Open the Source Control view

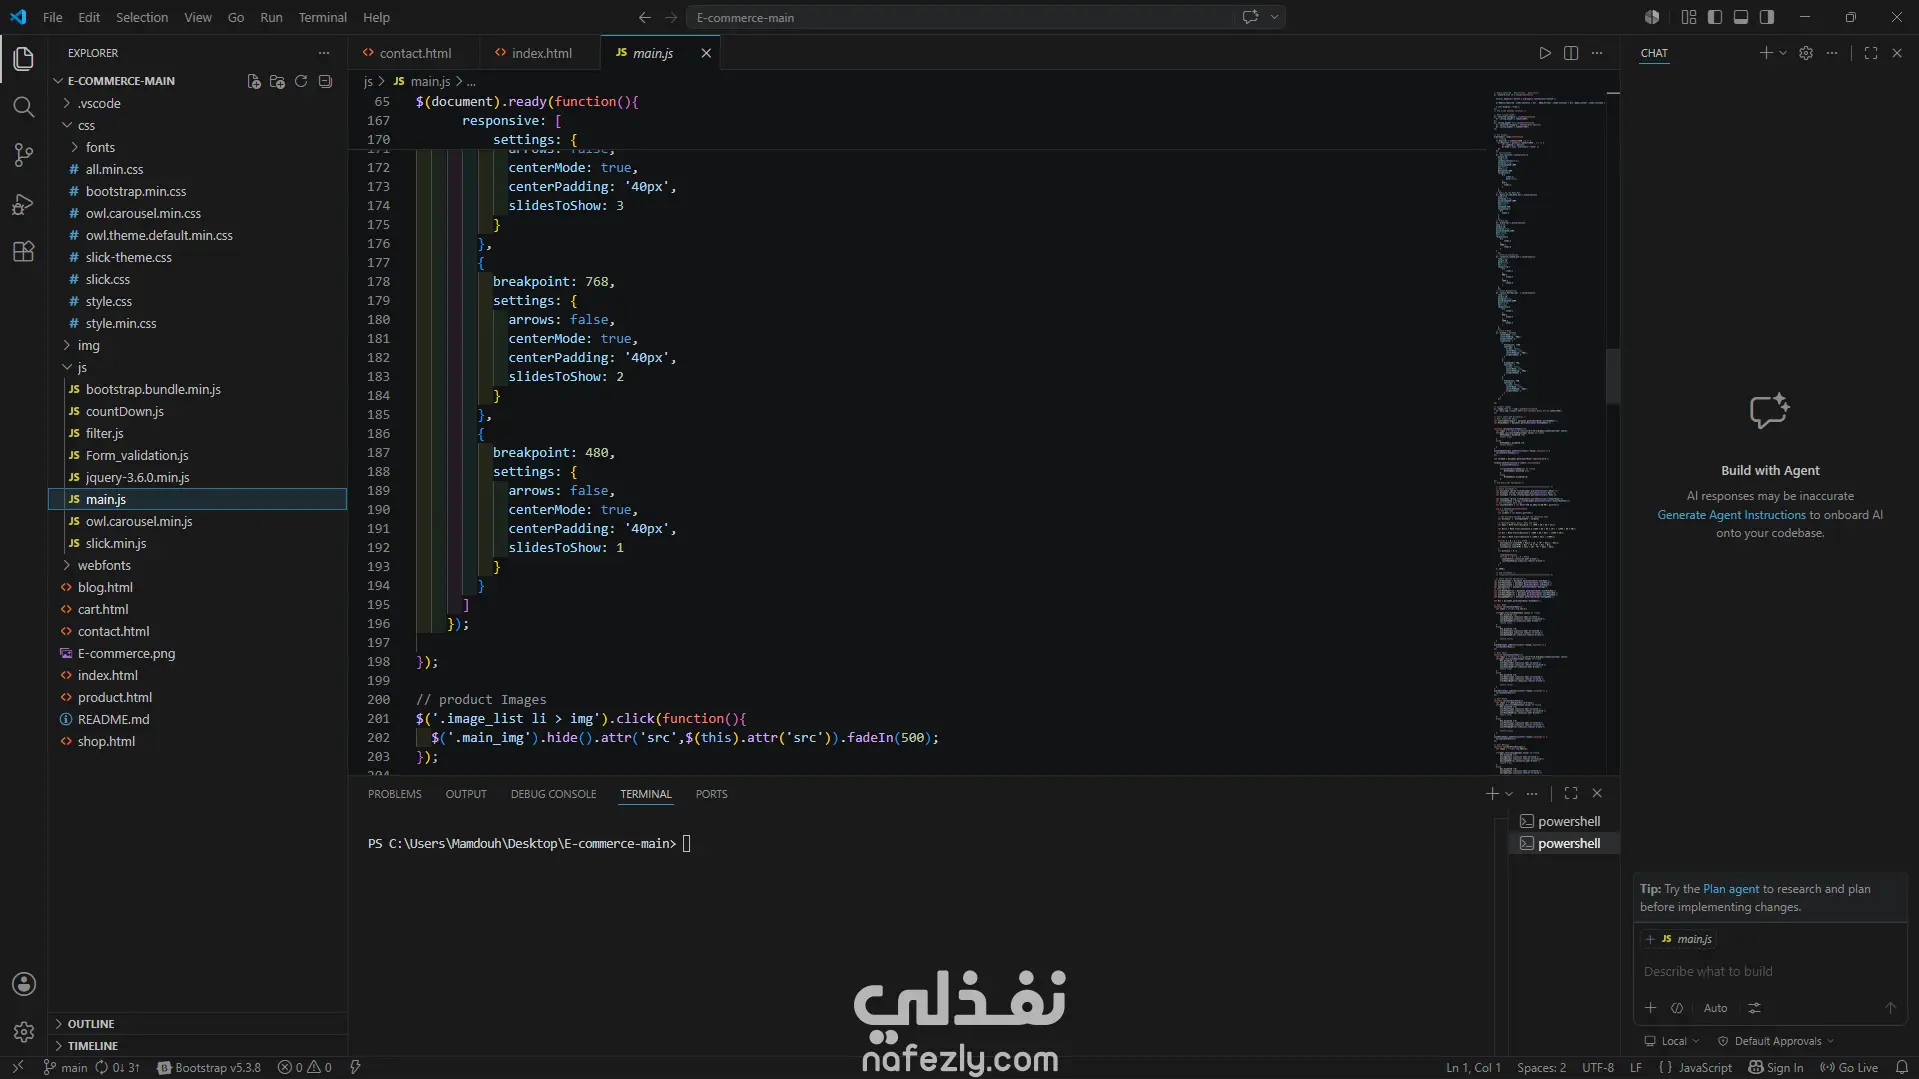click(24, 155)
